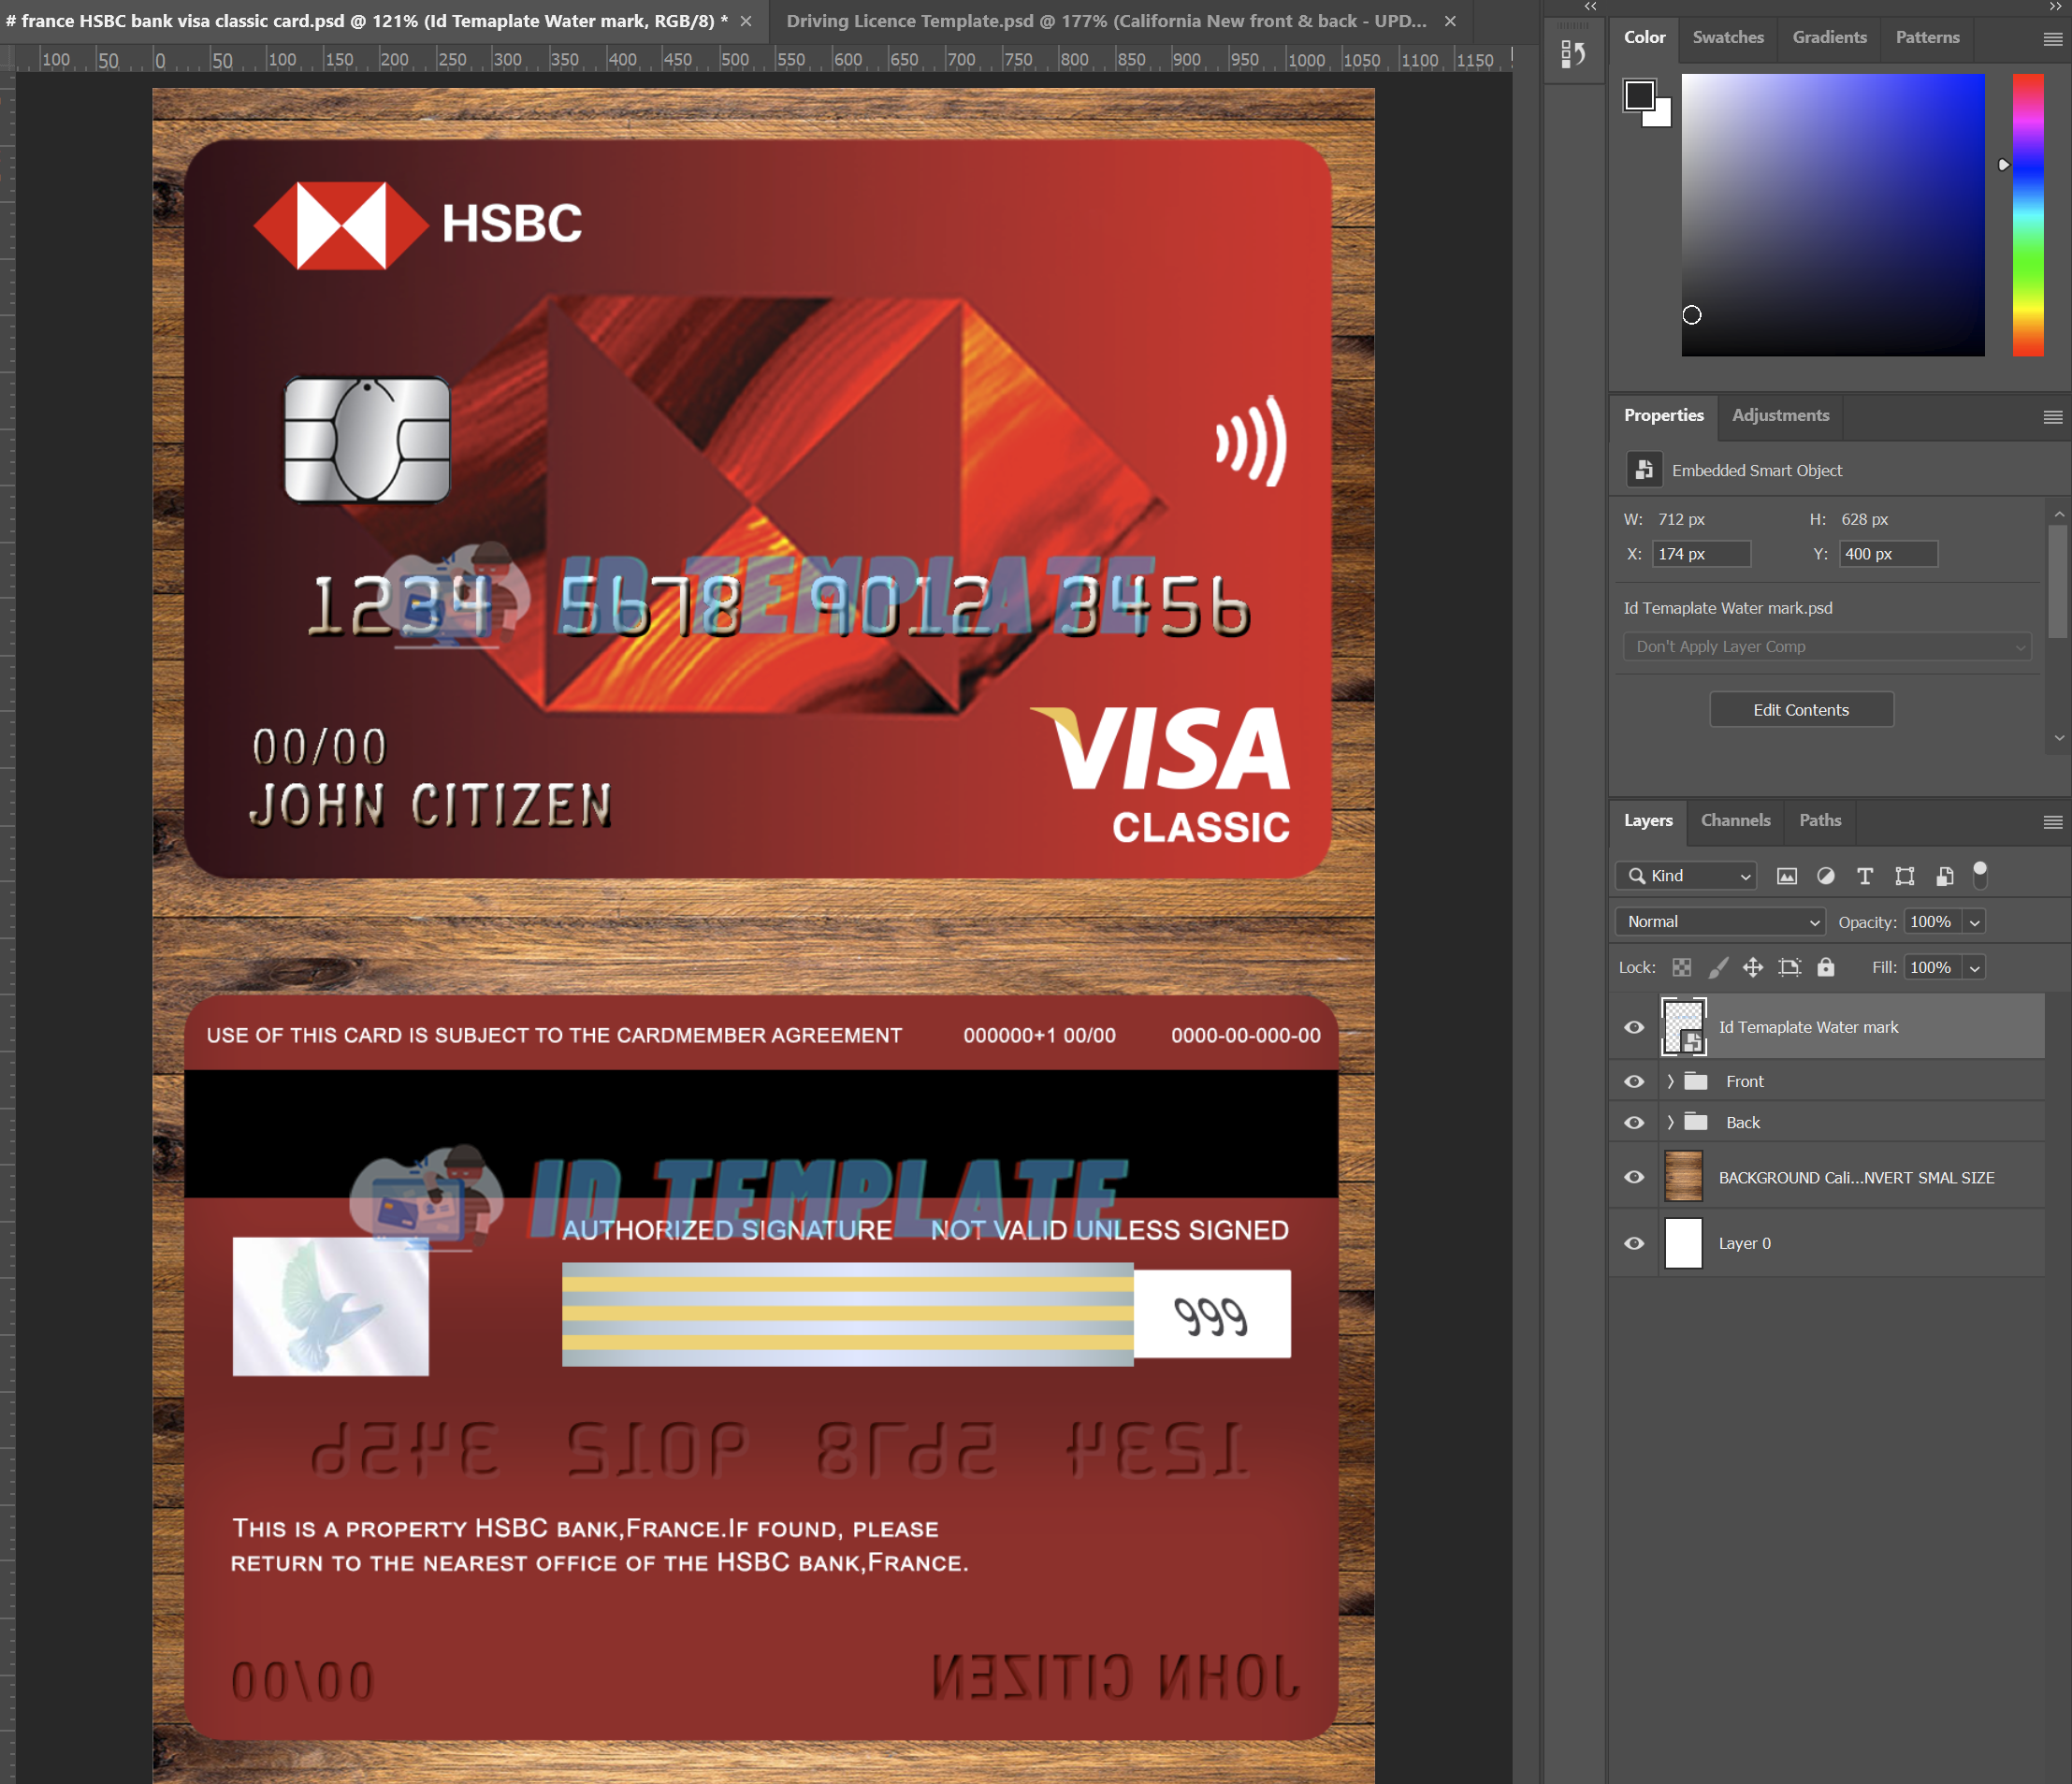Close the Driving Licence Template document
The height and width of the screenshot is (1784, 2072).
click(1449, 21)
